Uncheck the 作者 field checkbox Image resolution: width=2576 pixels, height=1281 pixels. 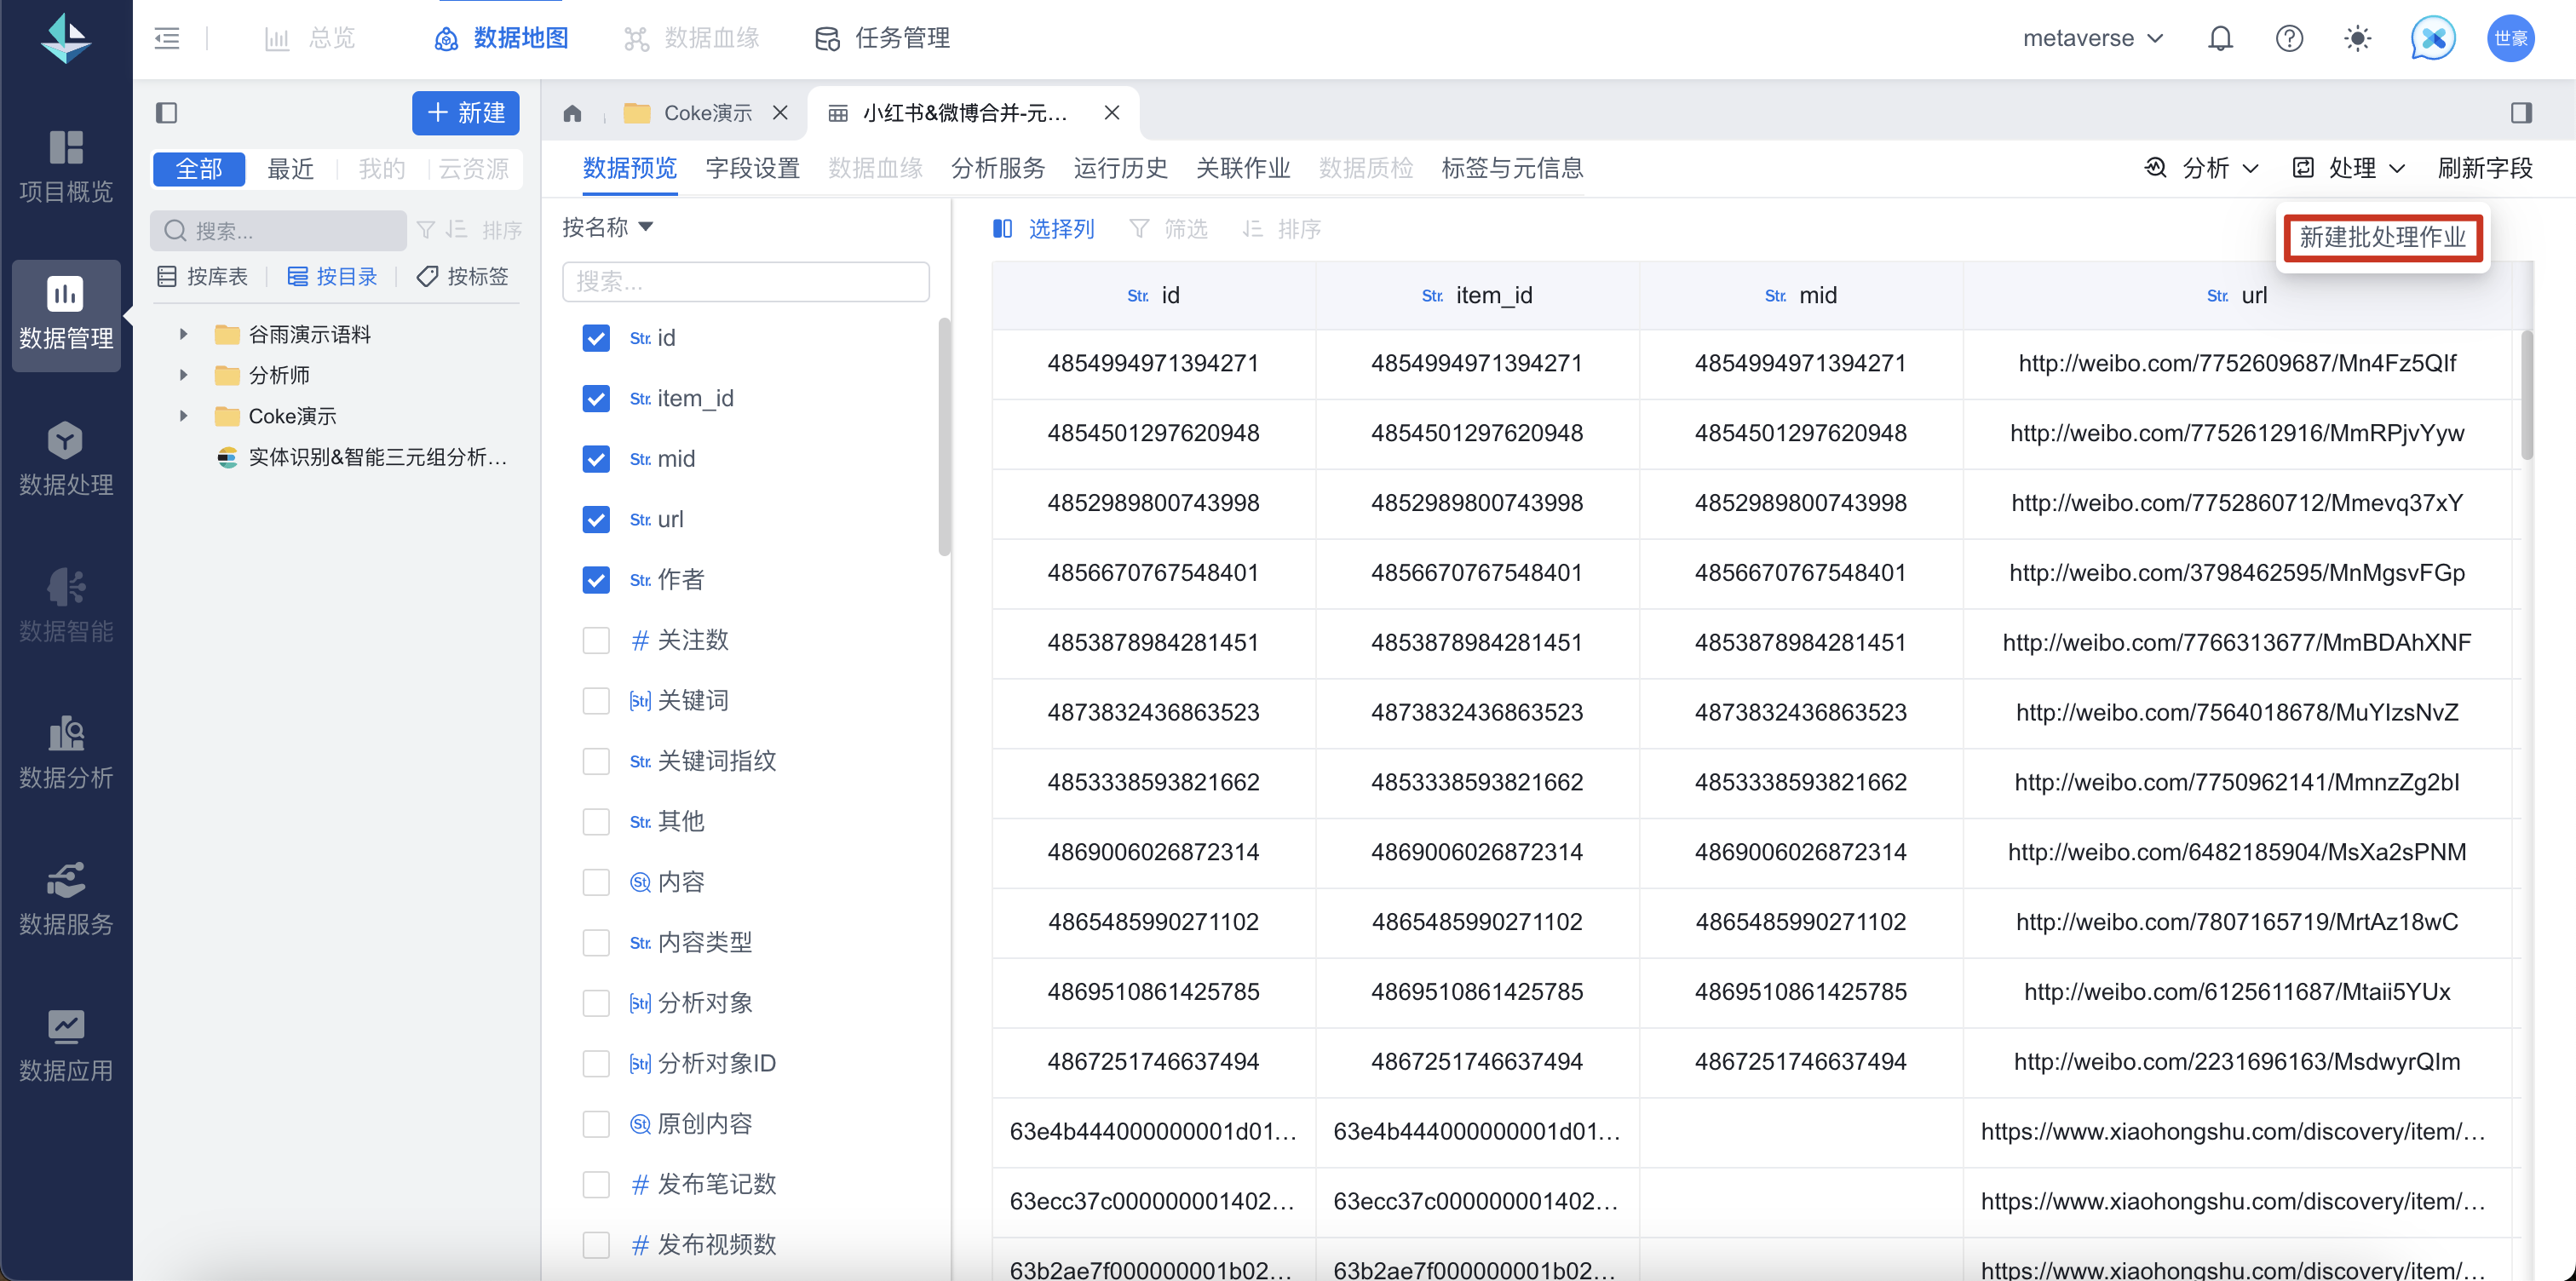pyautogui.click(x=596, y=580)
